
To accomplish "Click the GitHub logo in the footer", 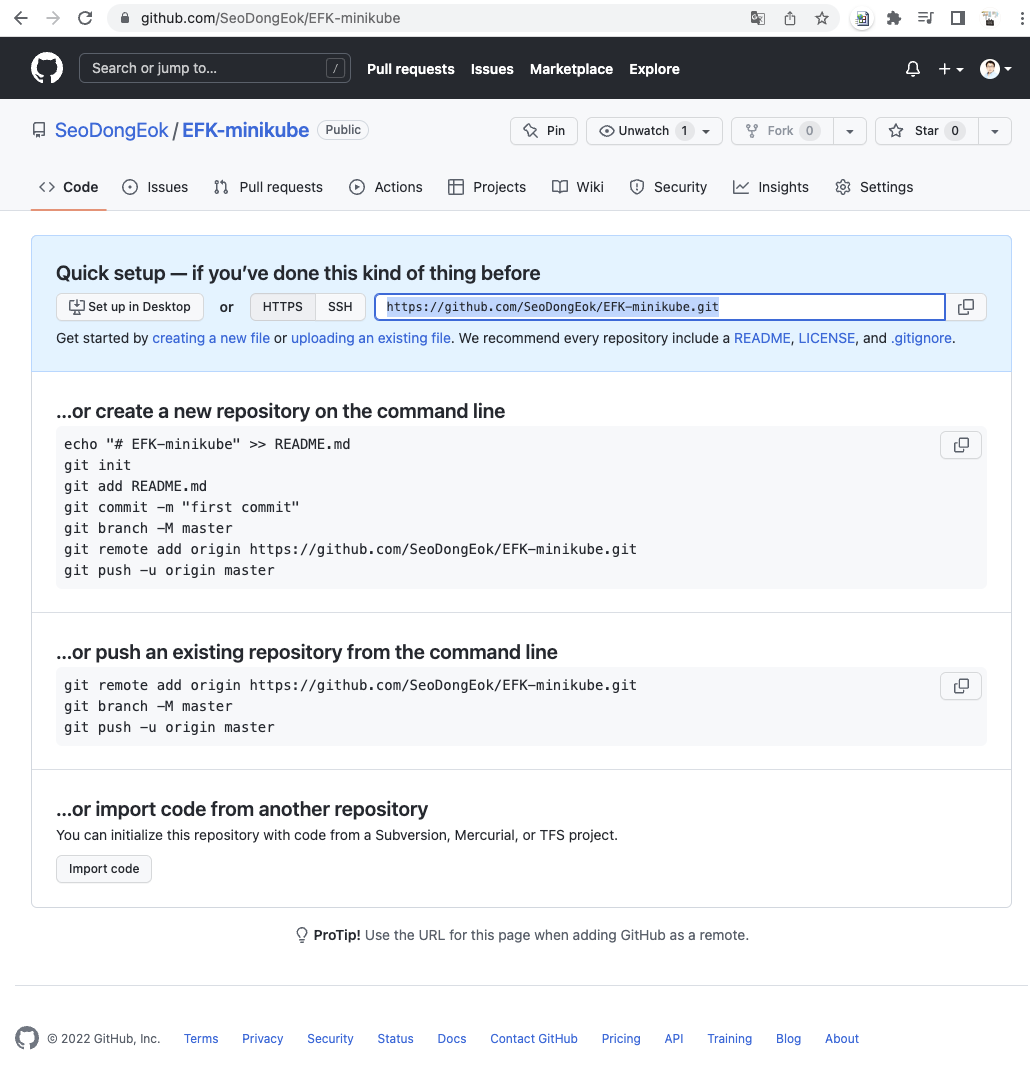I will point(27,1038).
